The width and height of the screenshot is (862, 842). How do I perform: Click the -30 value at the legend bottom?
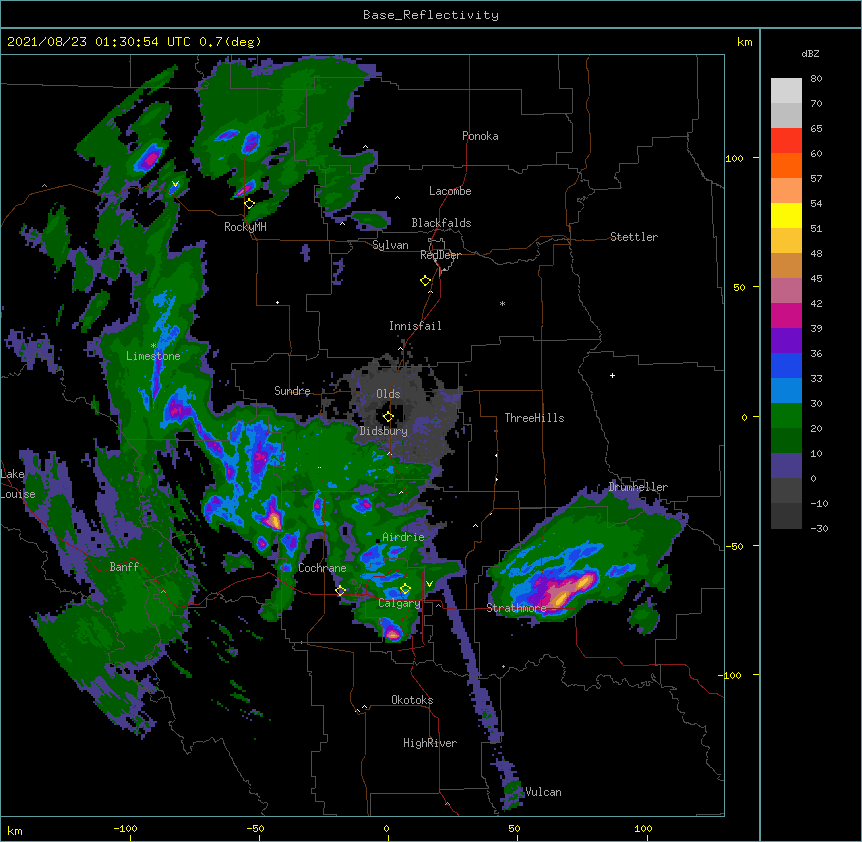pyautogui.click(x=819, y=528)
